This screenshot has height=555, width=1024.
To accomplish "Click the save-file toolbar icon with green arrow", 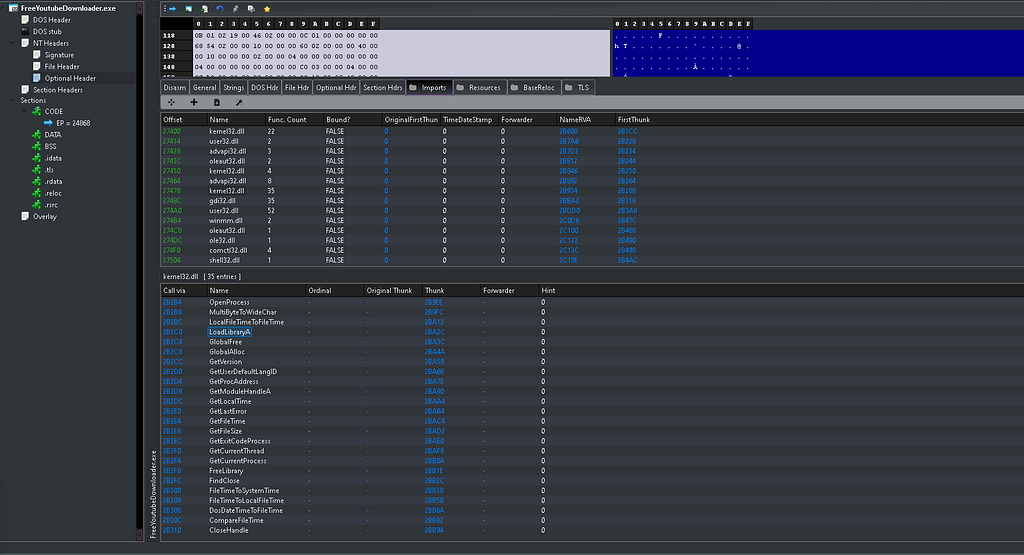I will (x=204, y=9).
